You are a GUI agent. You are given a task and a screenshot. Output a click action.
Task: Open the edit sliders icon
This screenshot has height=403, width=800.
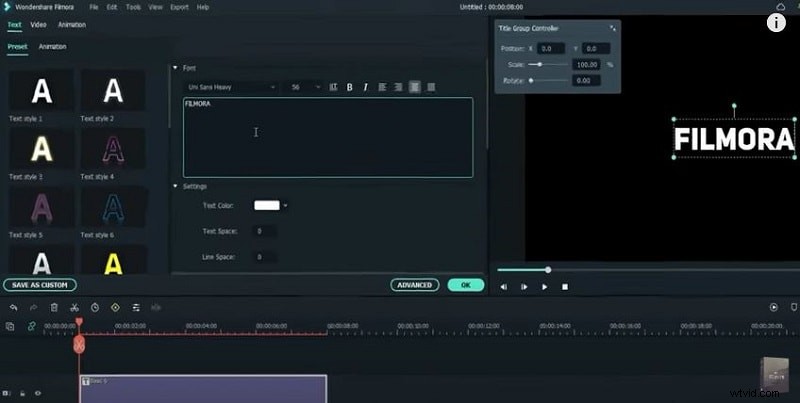coord(136,308)
